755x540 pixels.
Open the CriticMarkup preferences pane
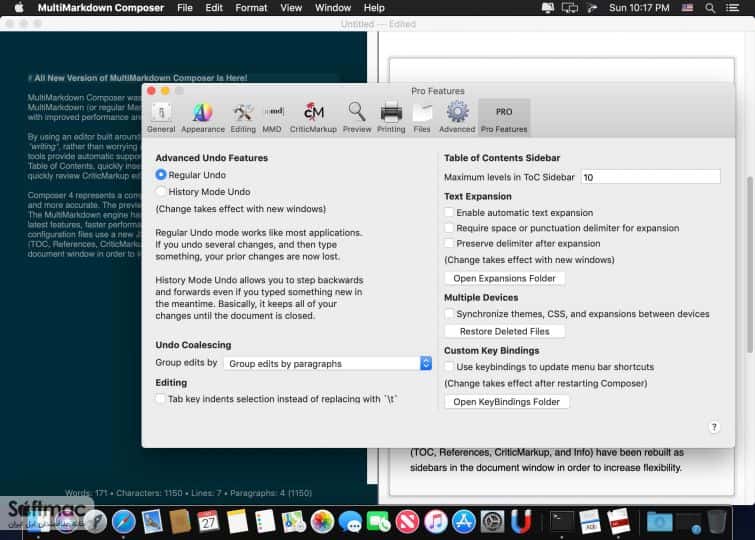click(x=313, y=118)
